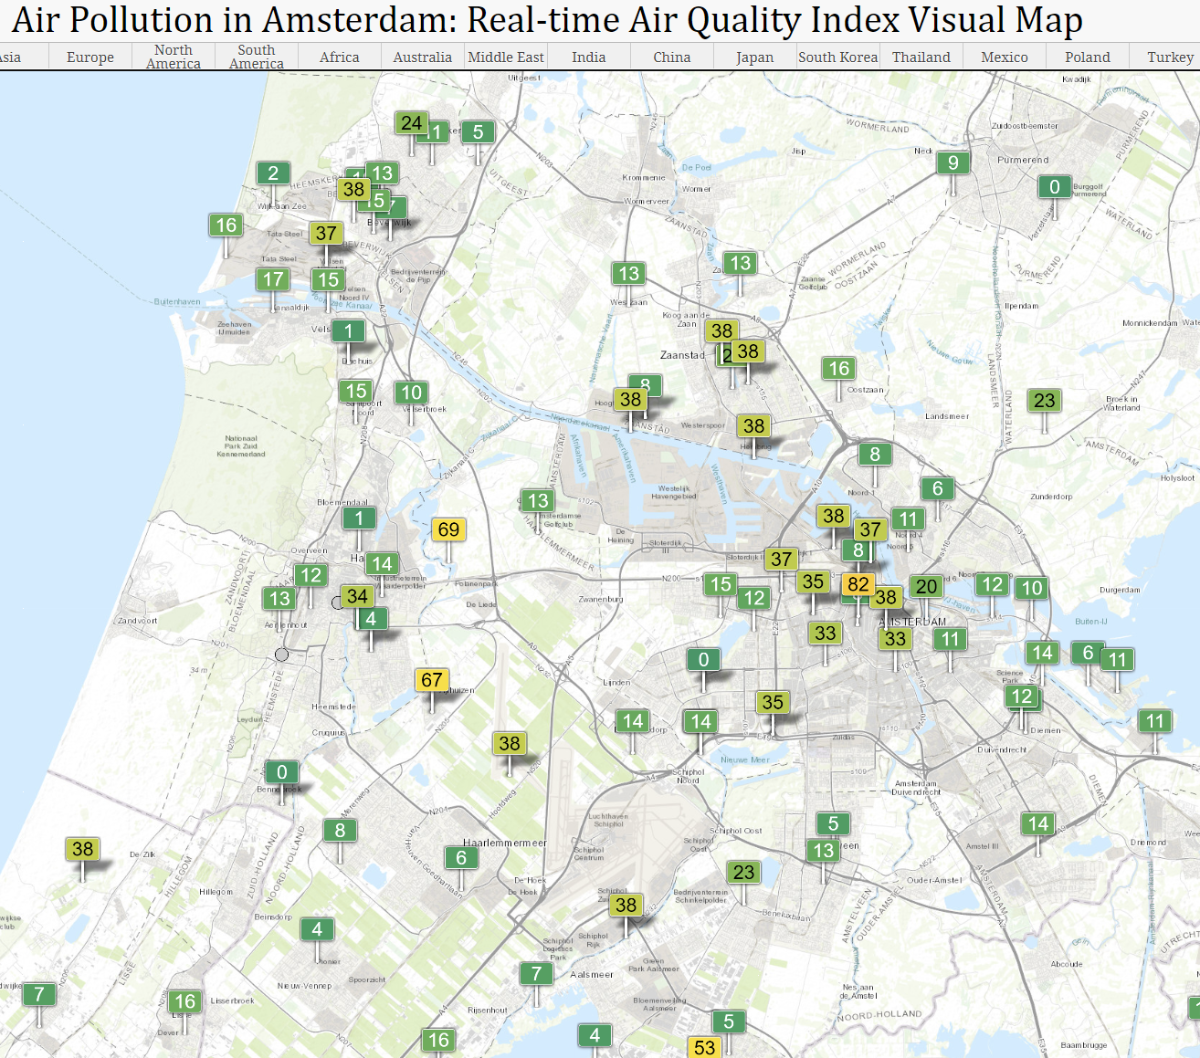Open the AQI 9 marker near Purmerend

coord(953,163)
